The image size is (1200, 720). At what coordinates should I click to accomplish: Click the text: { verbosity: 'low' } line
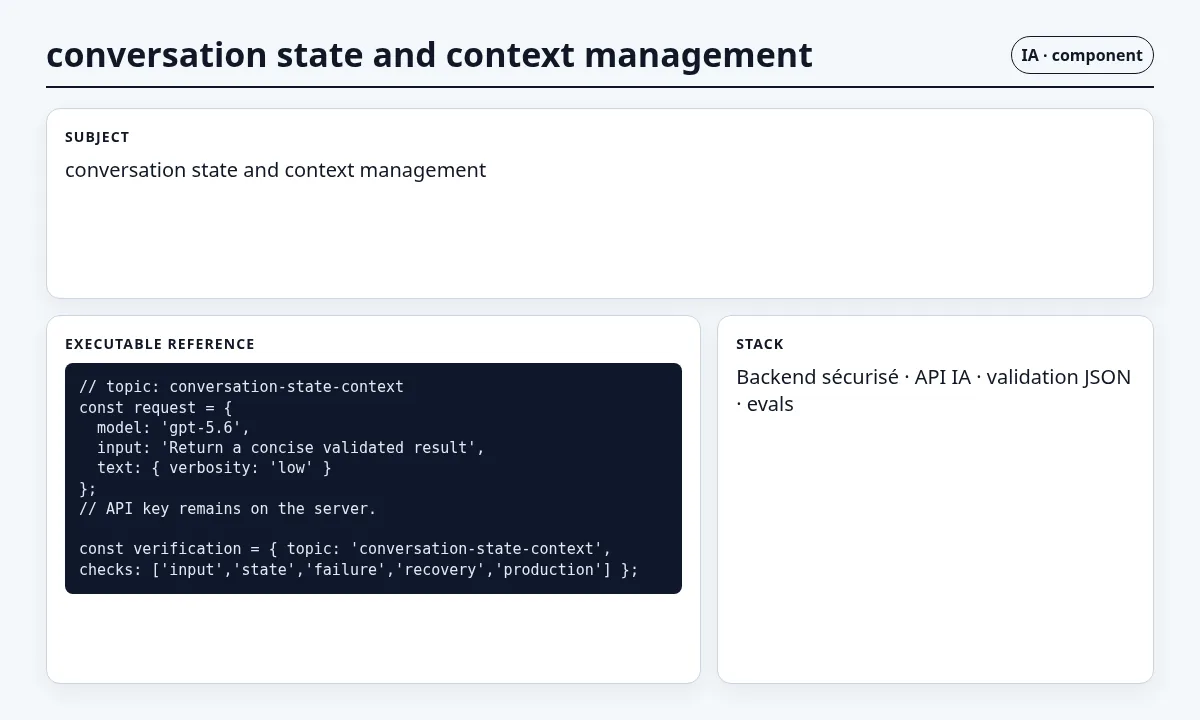(214, 467)
